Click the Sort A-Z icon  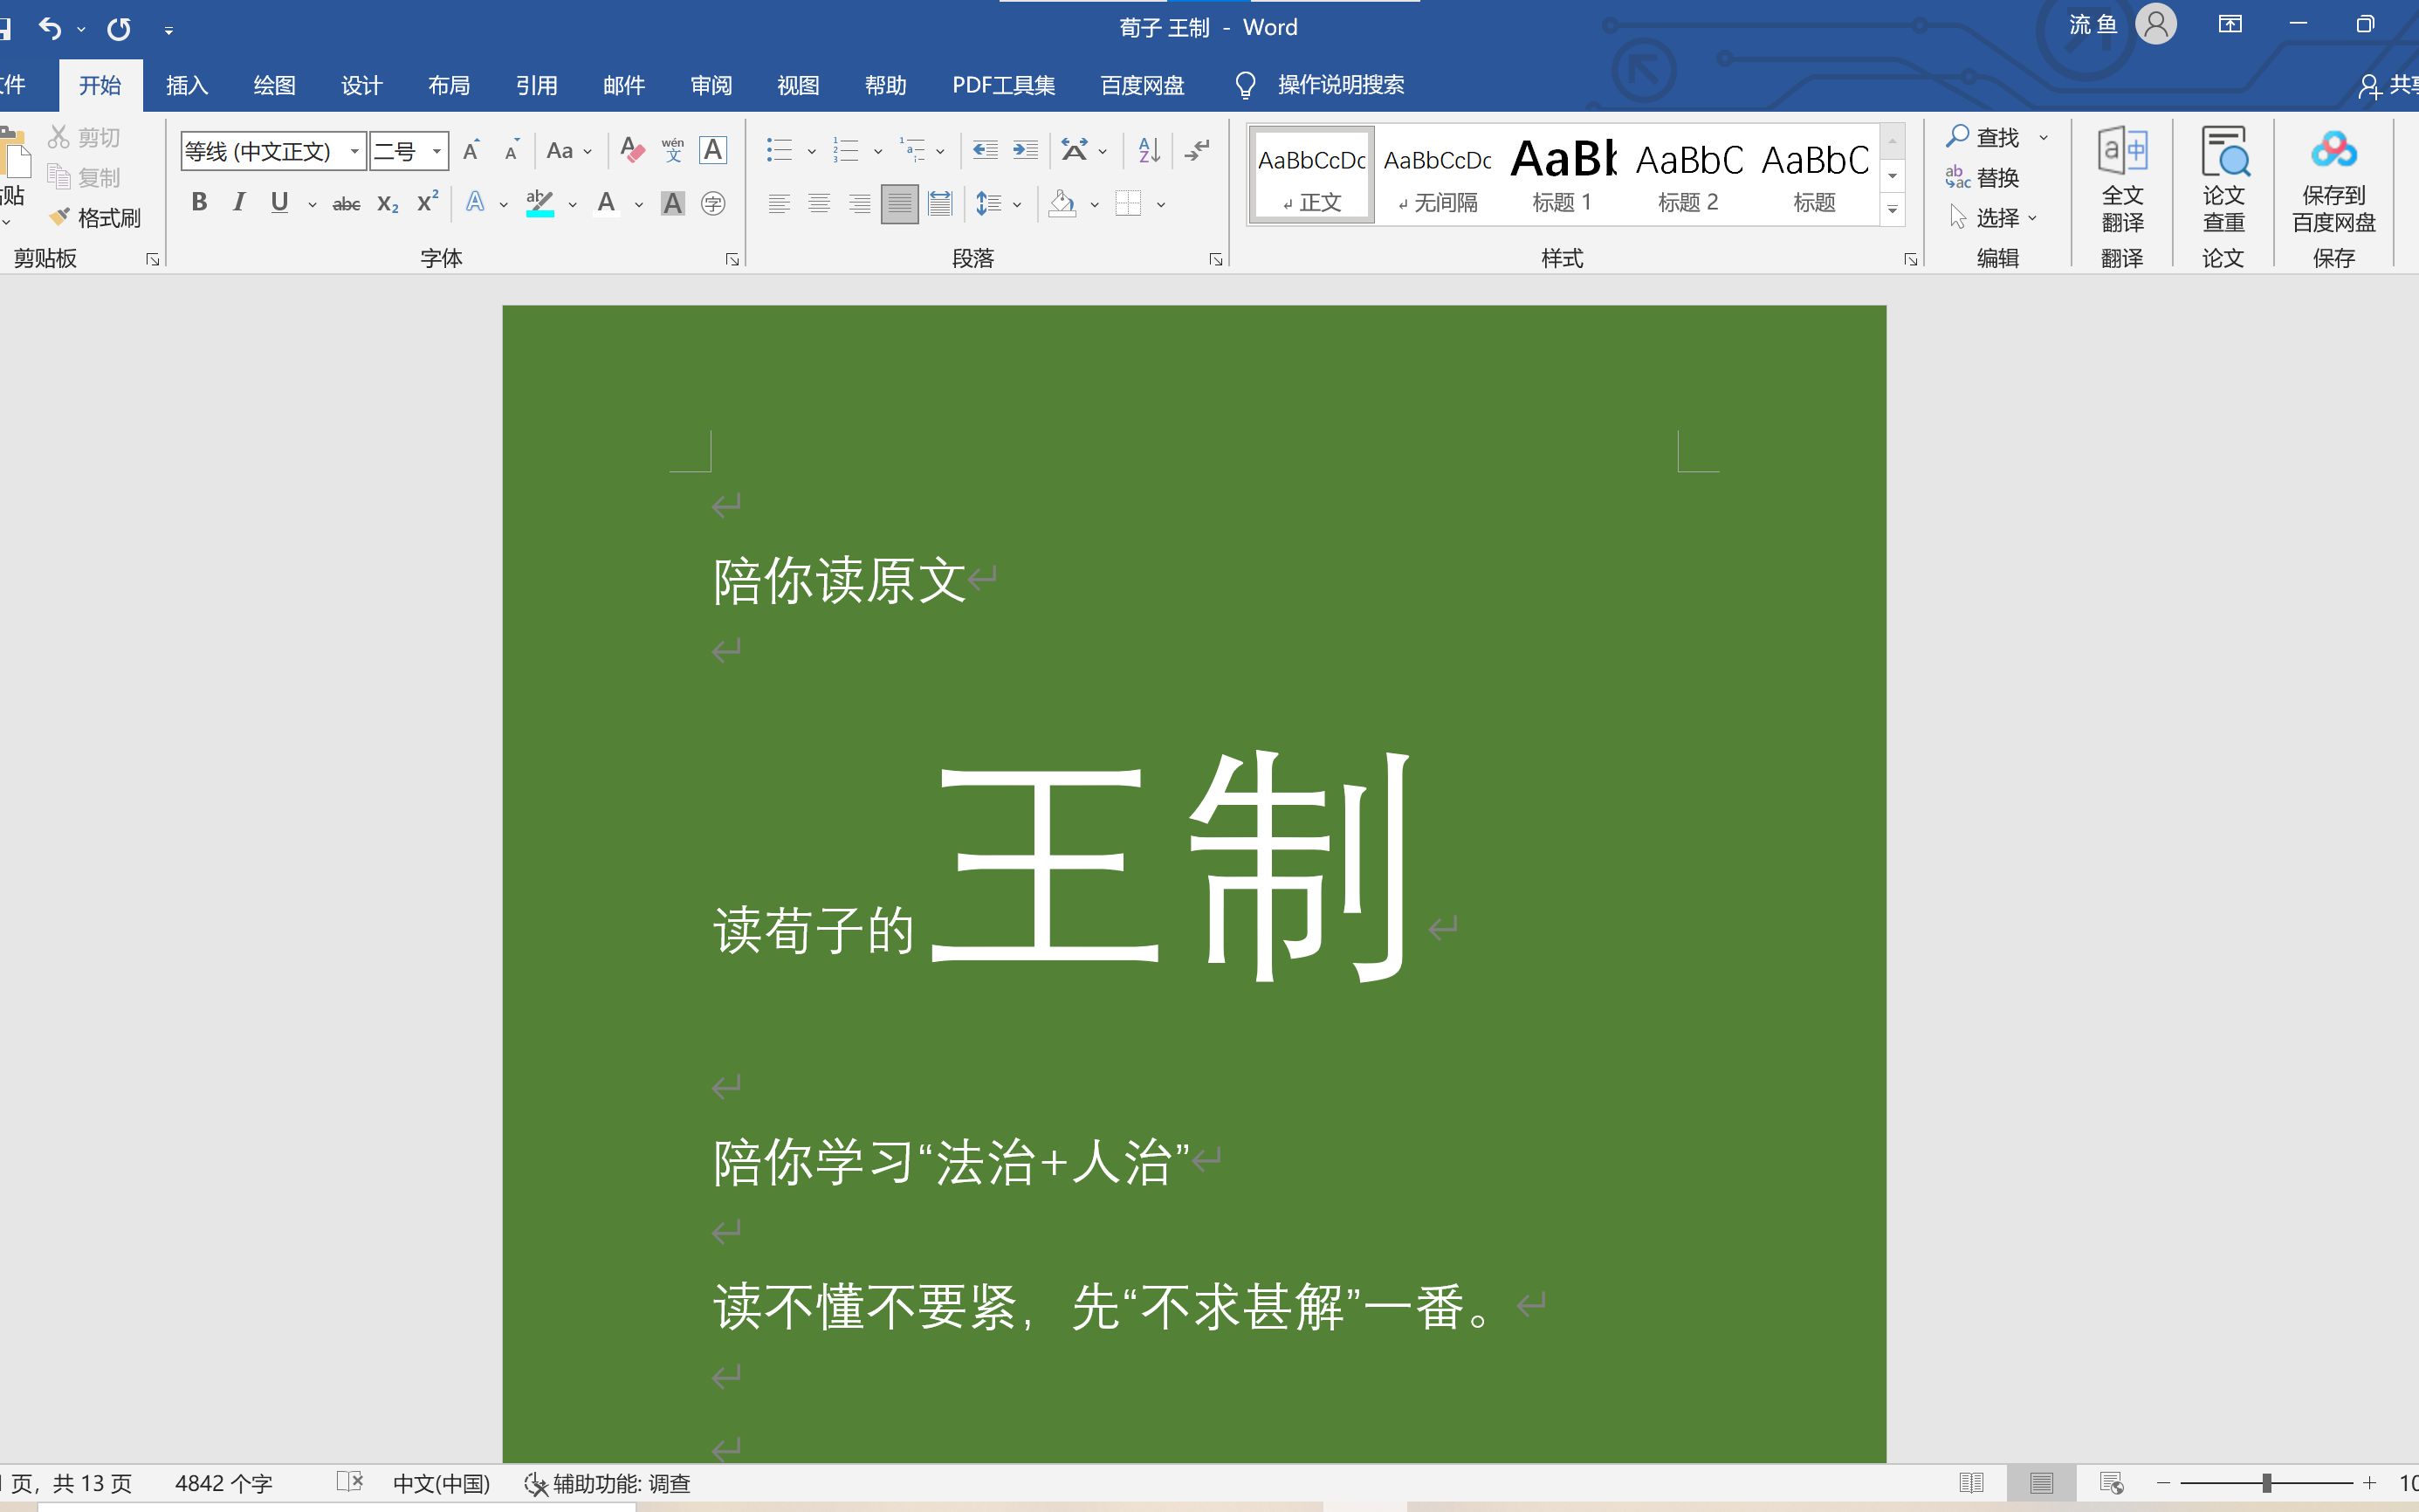pos(1149,151)
